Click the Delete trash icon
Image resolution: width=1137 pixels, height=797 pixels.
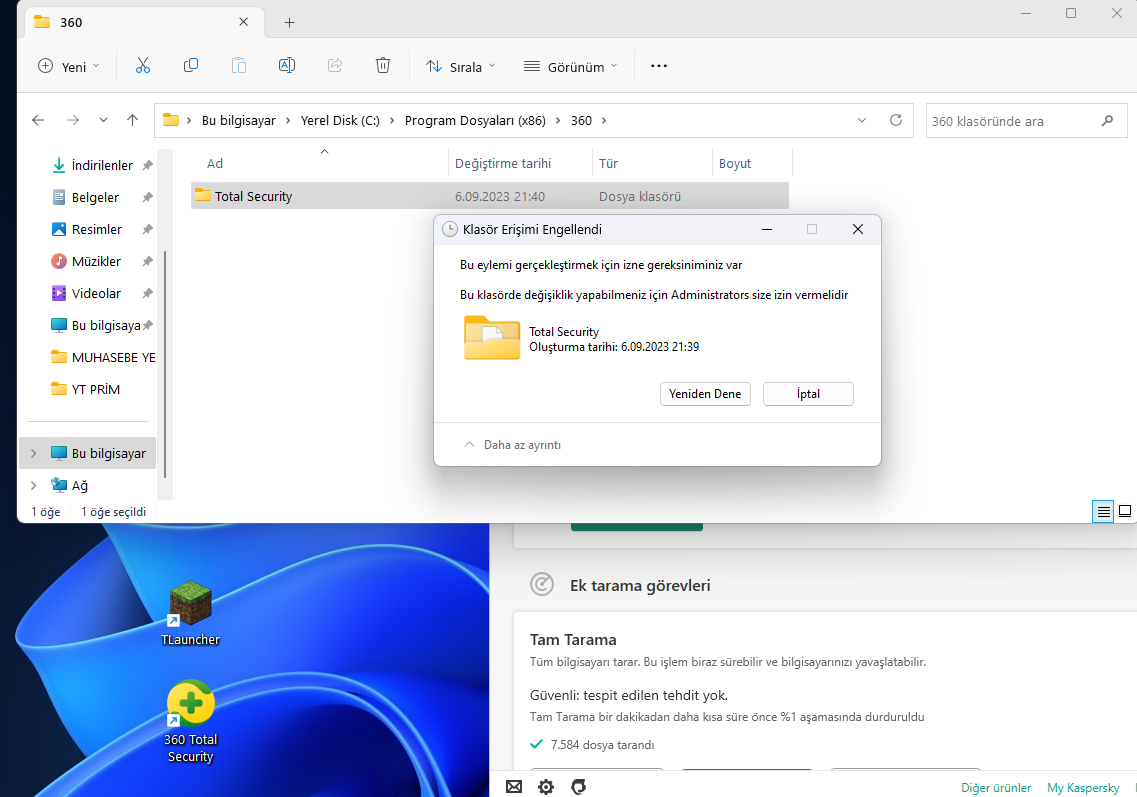pyautogui.click(x=383, y=66)
